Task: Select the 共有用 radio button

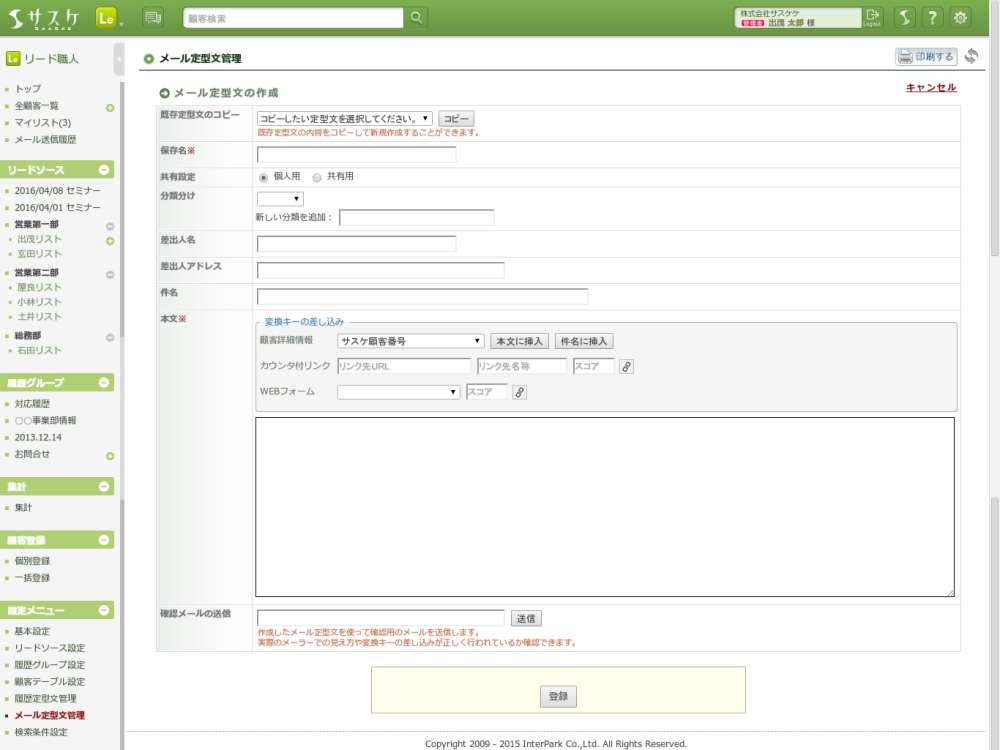Action: click(x=317, y=177)
